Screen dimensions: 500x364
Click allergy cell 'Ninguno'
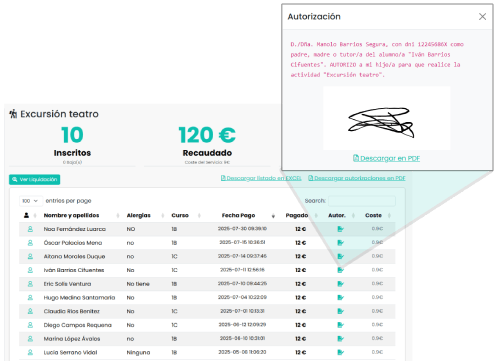click(x=138, y=352)
